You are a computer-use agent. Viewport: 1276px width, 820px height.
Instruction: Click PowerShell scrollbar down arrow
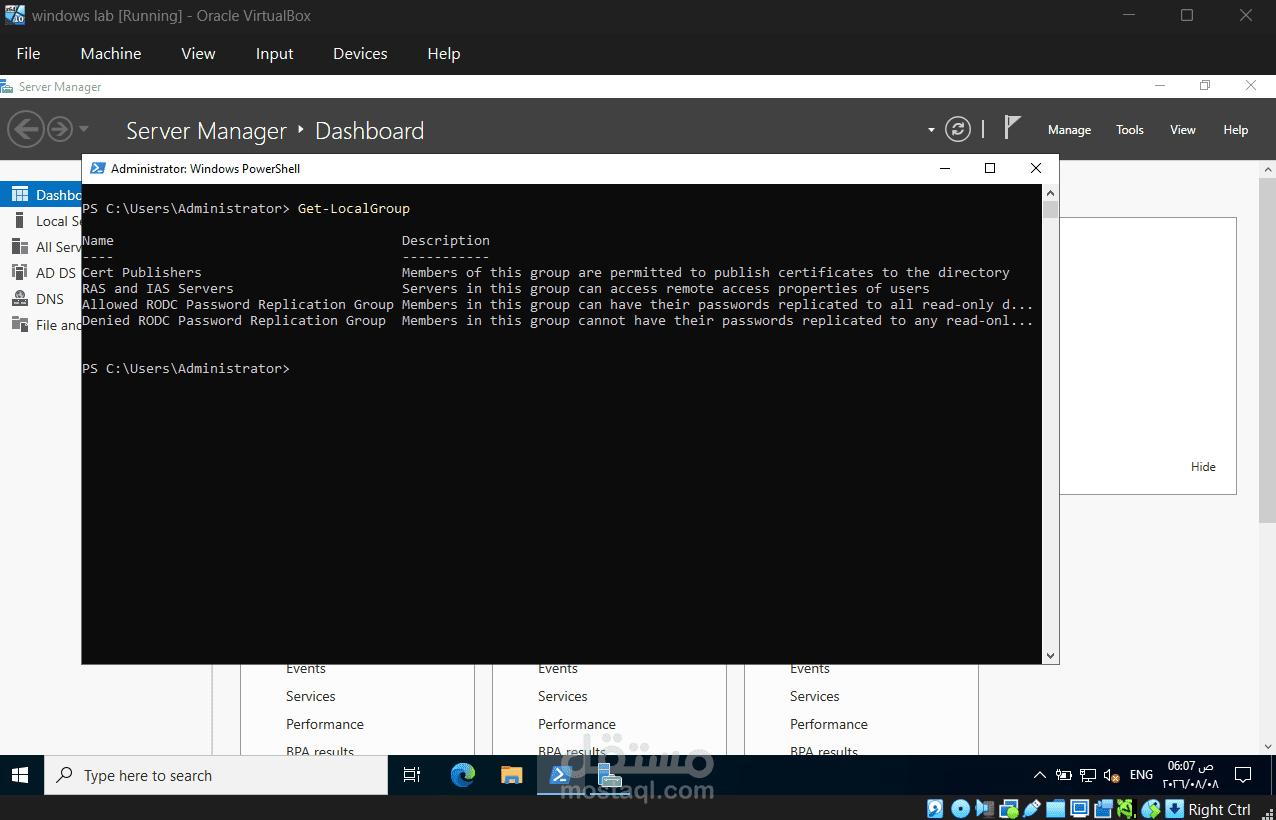(x=1050, y=655)
